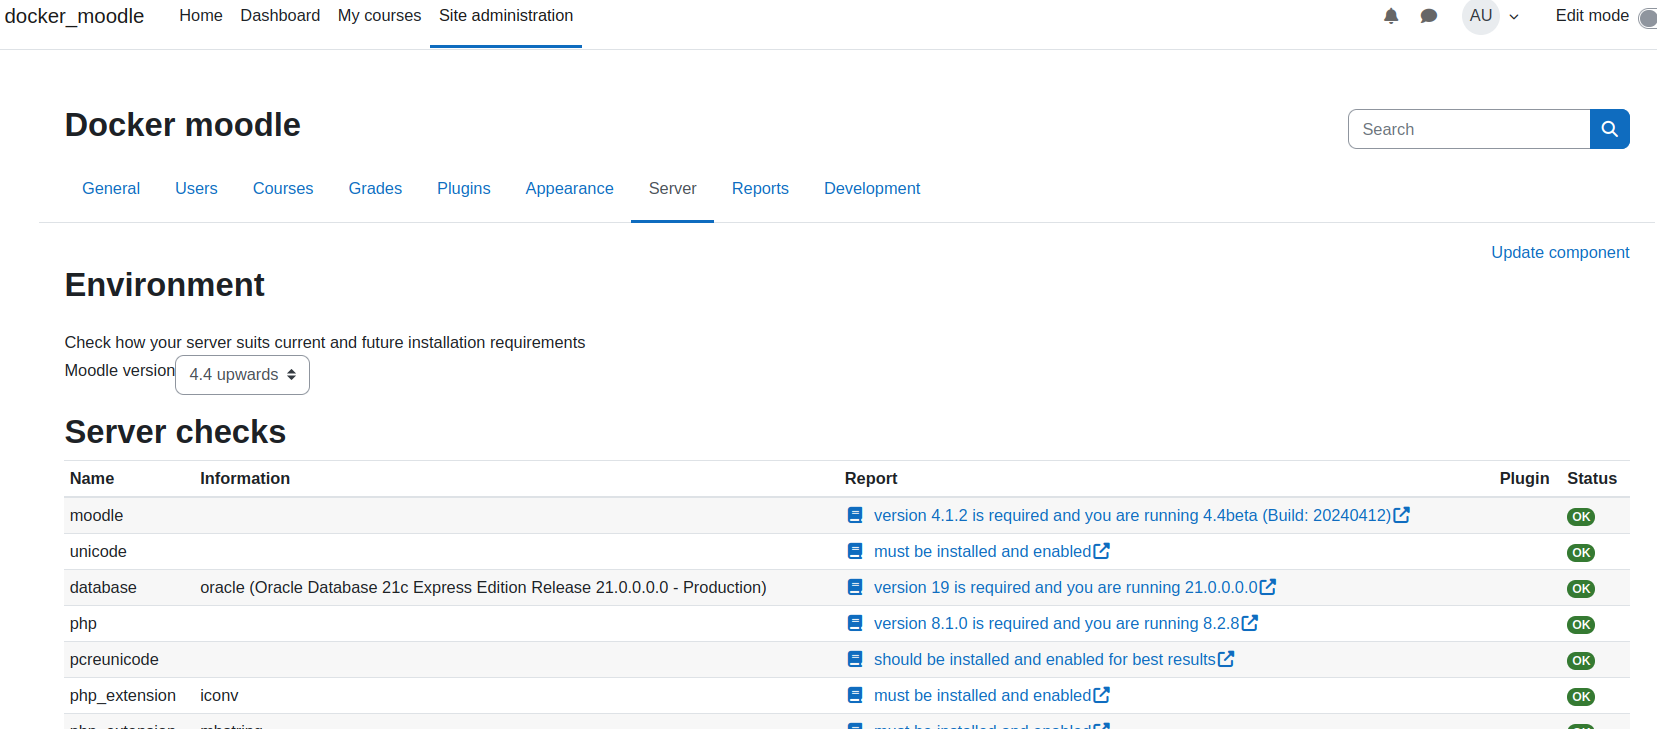This screenshot has height=729, width=1657.
Task: Click the iconv information cell
Action: [x=219, y=695]
